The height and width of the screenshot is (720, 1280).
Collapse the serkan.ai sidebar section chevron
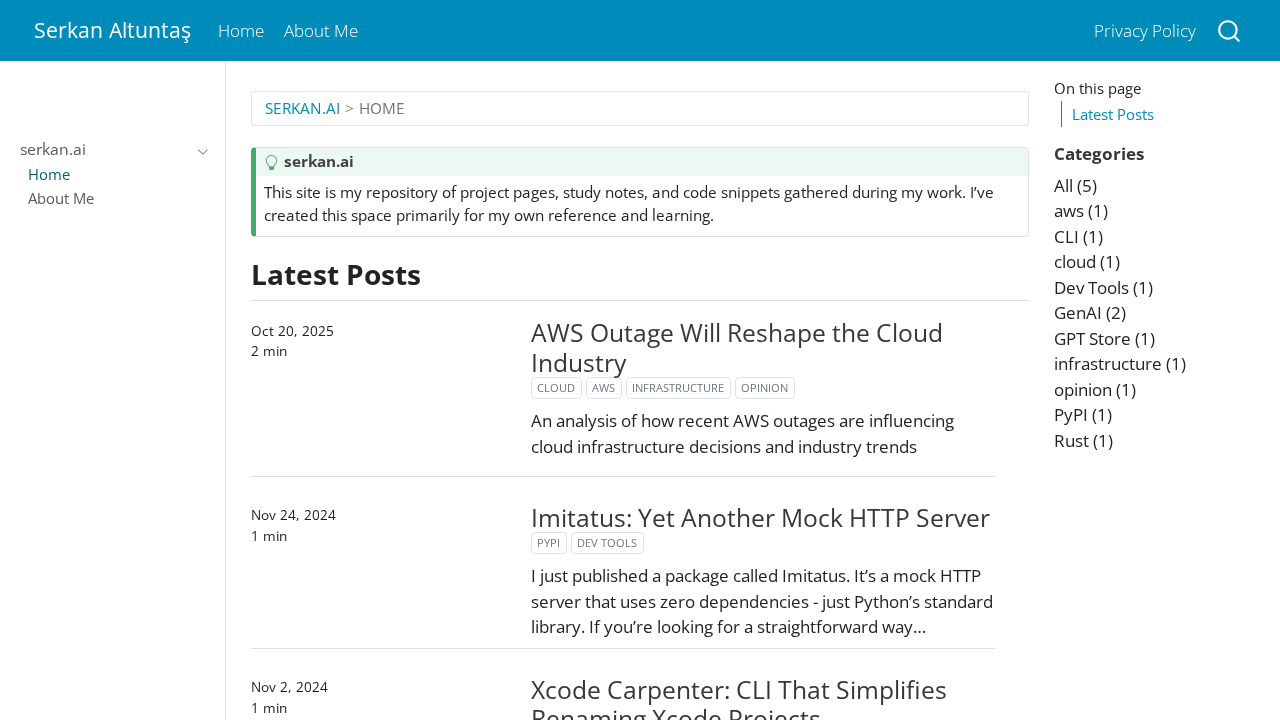click(203, 151)
